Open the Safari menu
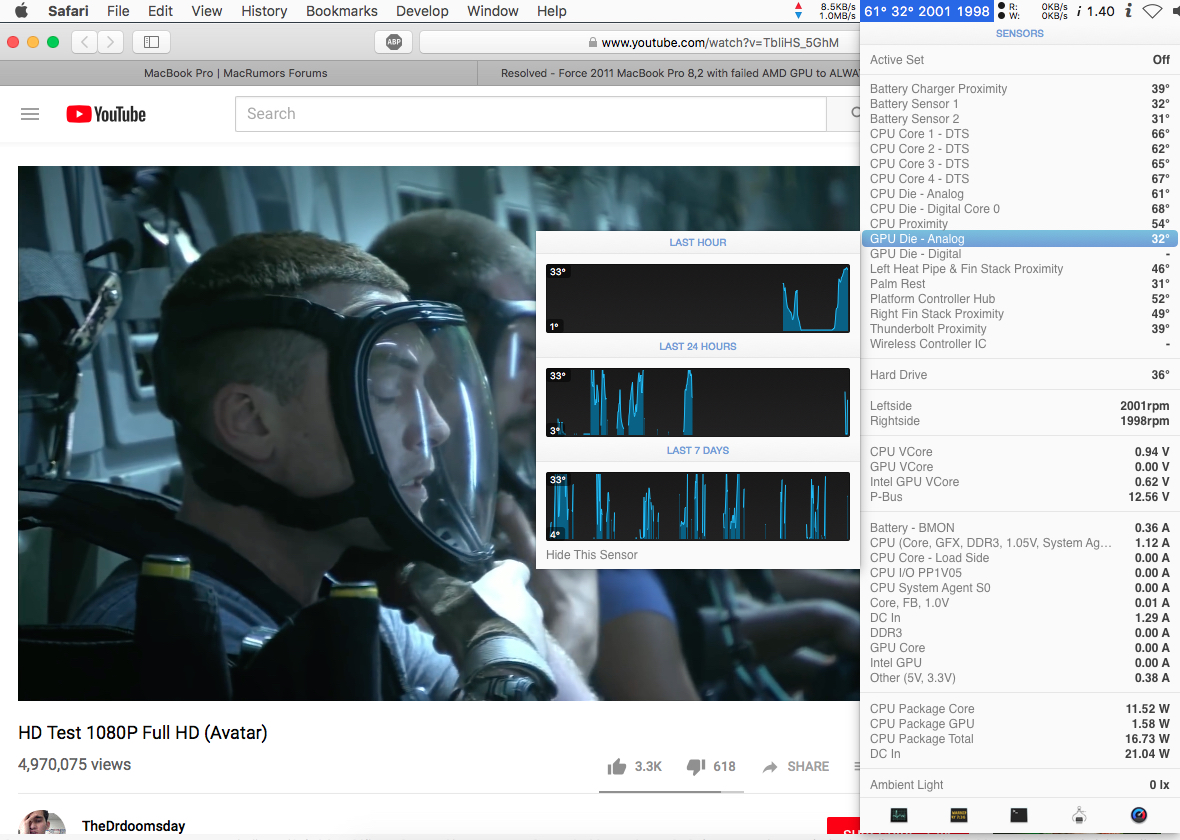1180x840 pixels. (x=68, y=11)
